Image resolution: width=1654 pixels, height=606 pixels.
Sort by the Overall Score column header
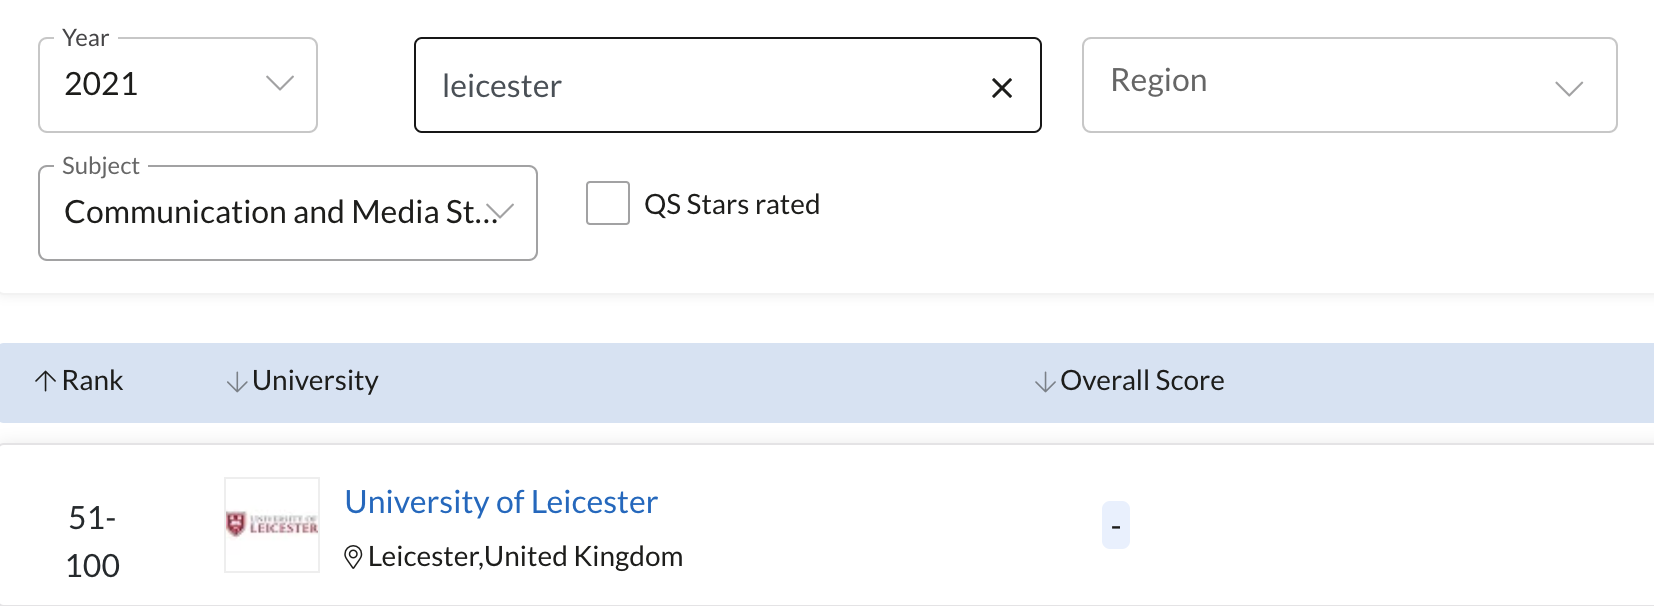pyautogui.click(x=1142, y=381)
